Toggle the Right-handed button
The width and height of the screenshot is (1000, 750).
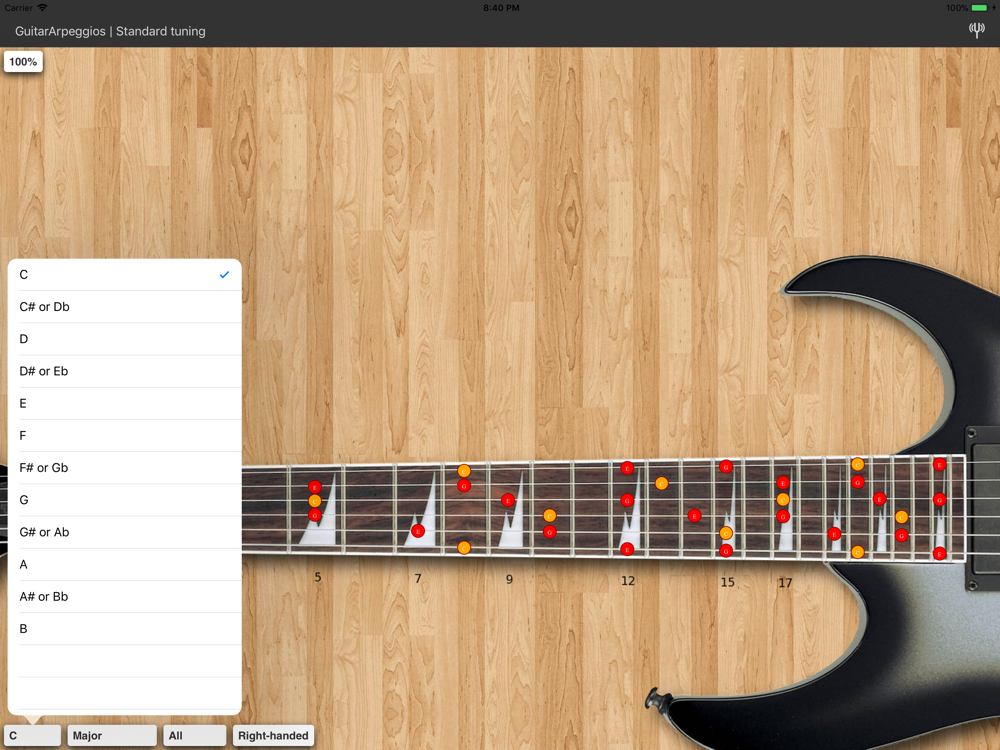point(273,735)
